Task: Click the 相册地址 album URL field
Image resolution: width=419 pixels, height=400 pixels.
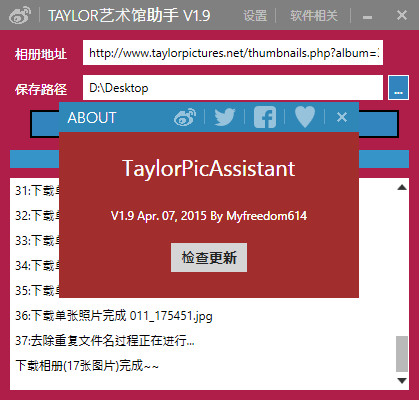Action: click(233, 53)
